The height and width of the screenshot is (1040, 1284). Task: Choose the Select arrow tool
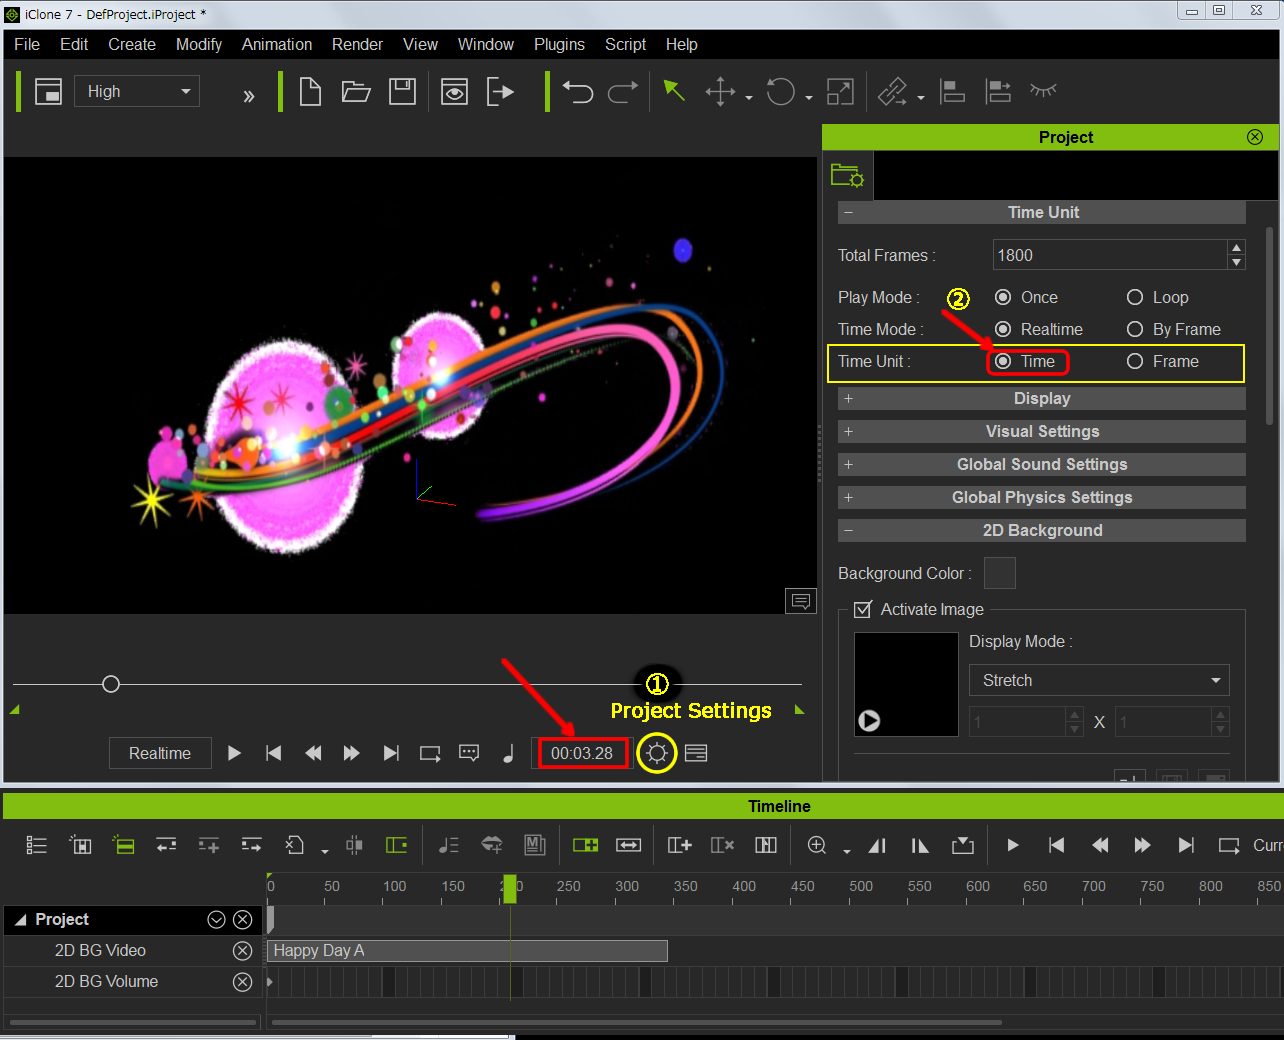click(x=674, y=91)
